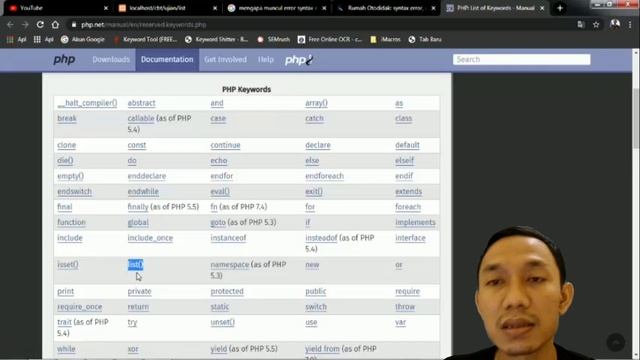This screenshot has height=360, width=640.
Task: Open the continue keyword link
Action: tap(225, 145)
